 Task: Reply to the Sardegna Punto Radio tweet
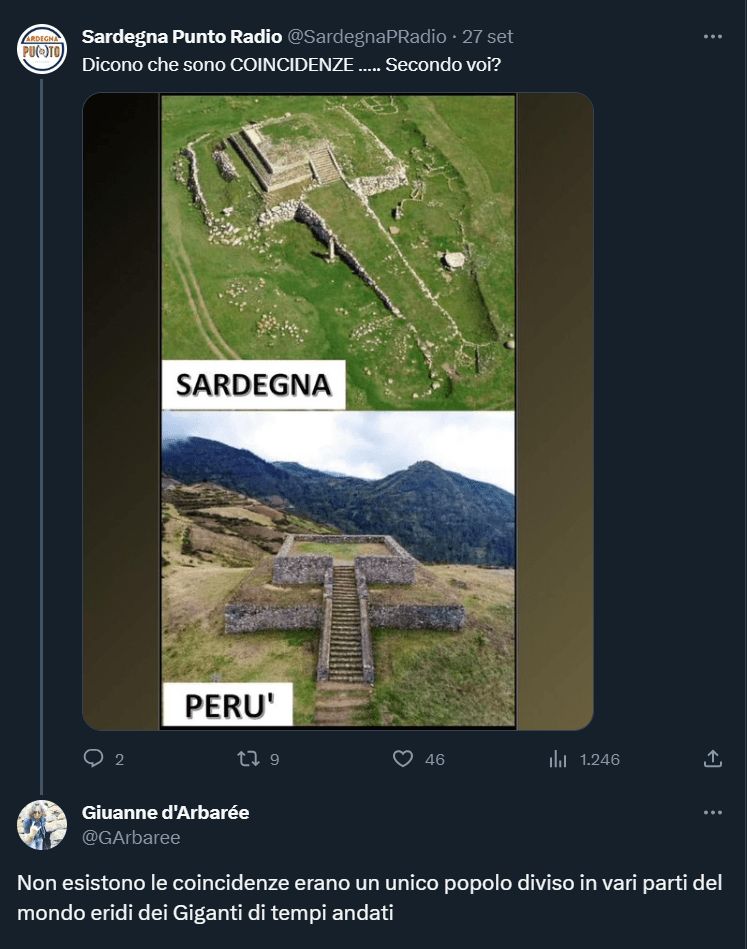pos(94,759)
